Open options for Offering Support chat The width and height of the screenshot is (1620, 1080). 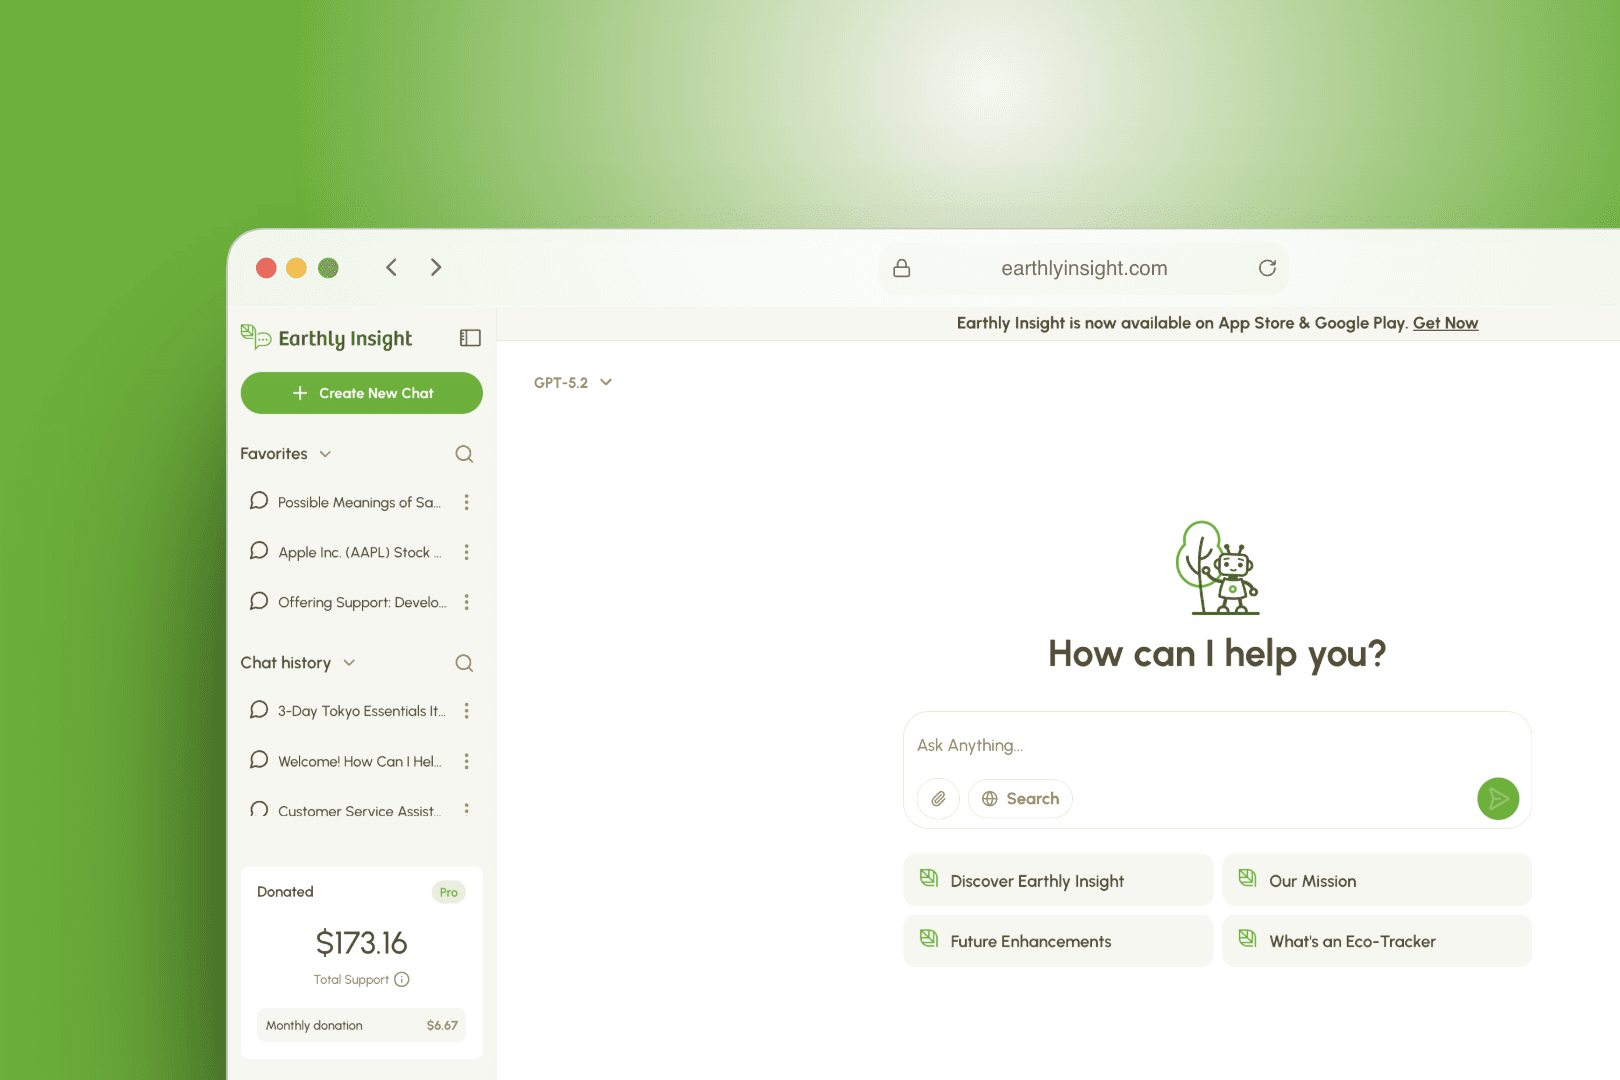coord(466,602)
